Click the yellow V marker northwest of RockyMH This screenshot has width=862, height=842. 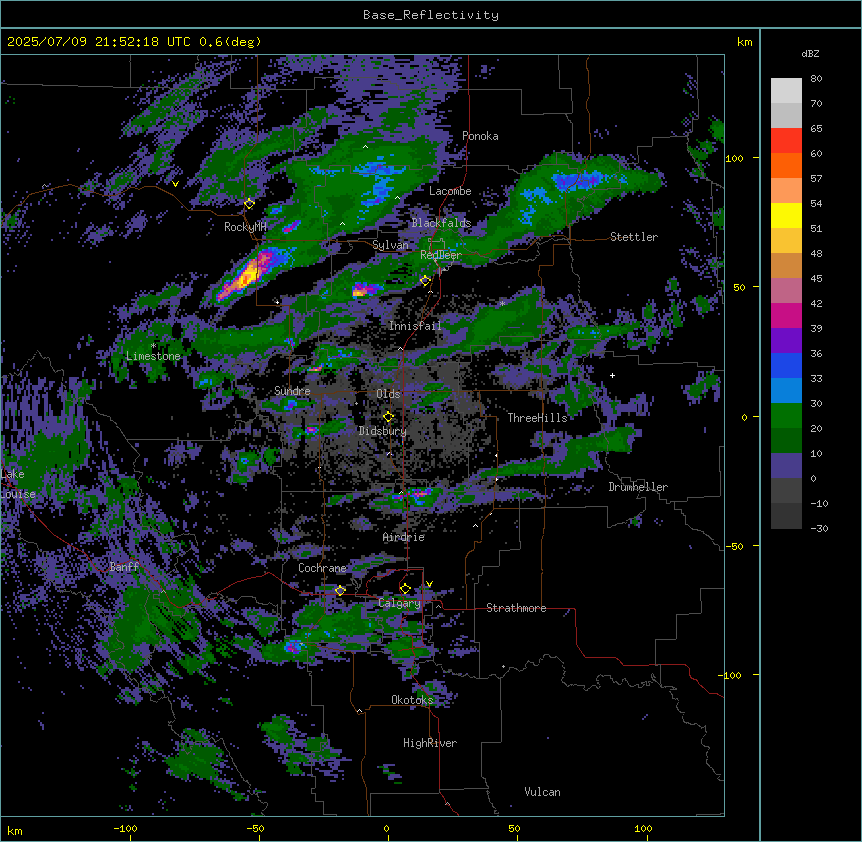[175, 184]
